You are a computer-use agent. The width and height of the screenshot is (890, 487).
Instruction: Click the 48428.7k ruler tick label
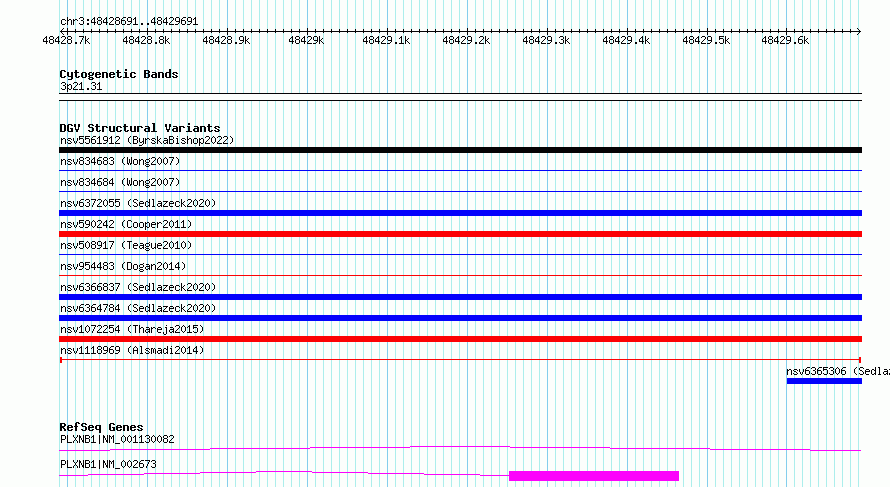click(x=66, y=40)
